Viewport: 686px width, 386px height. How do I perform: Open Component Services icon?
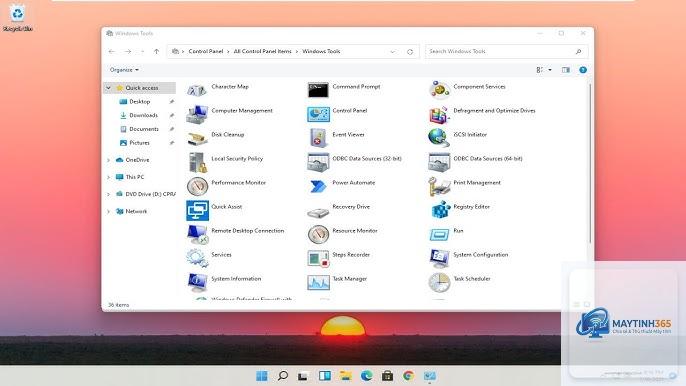pyautogui.click(x=439, y=90)
